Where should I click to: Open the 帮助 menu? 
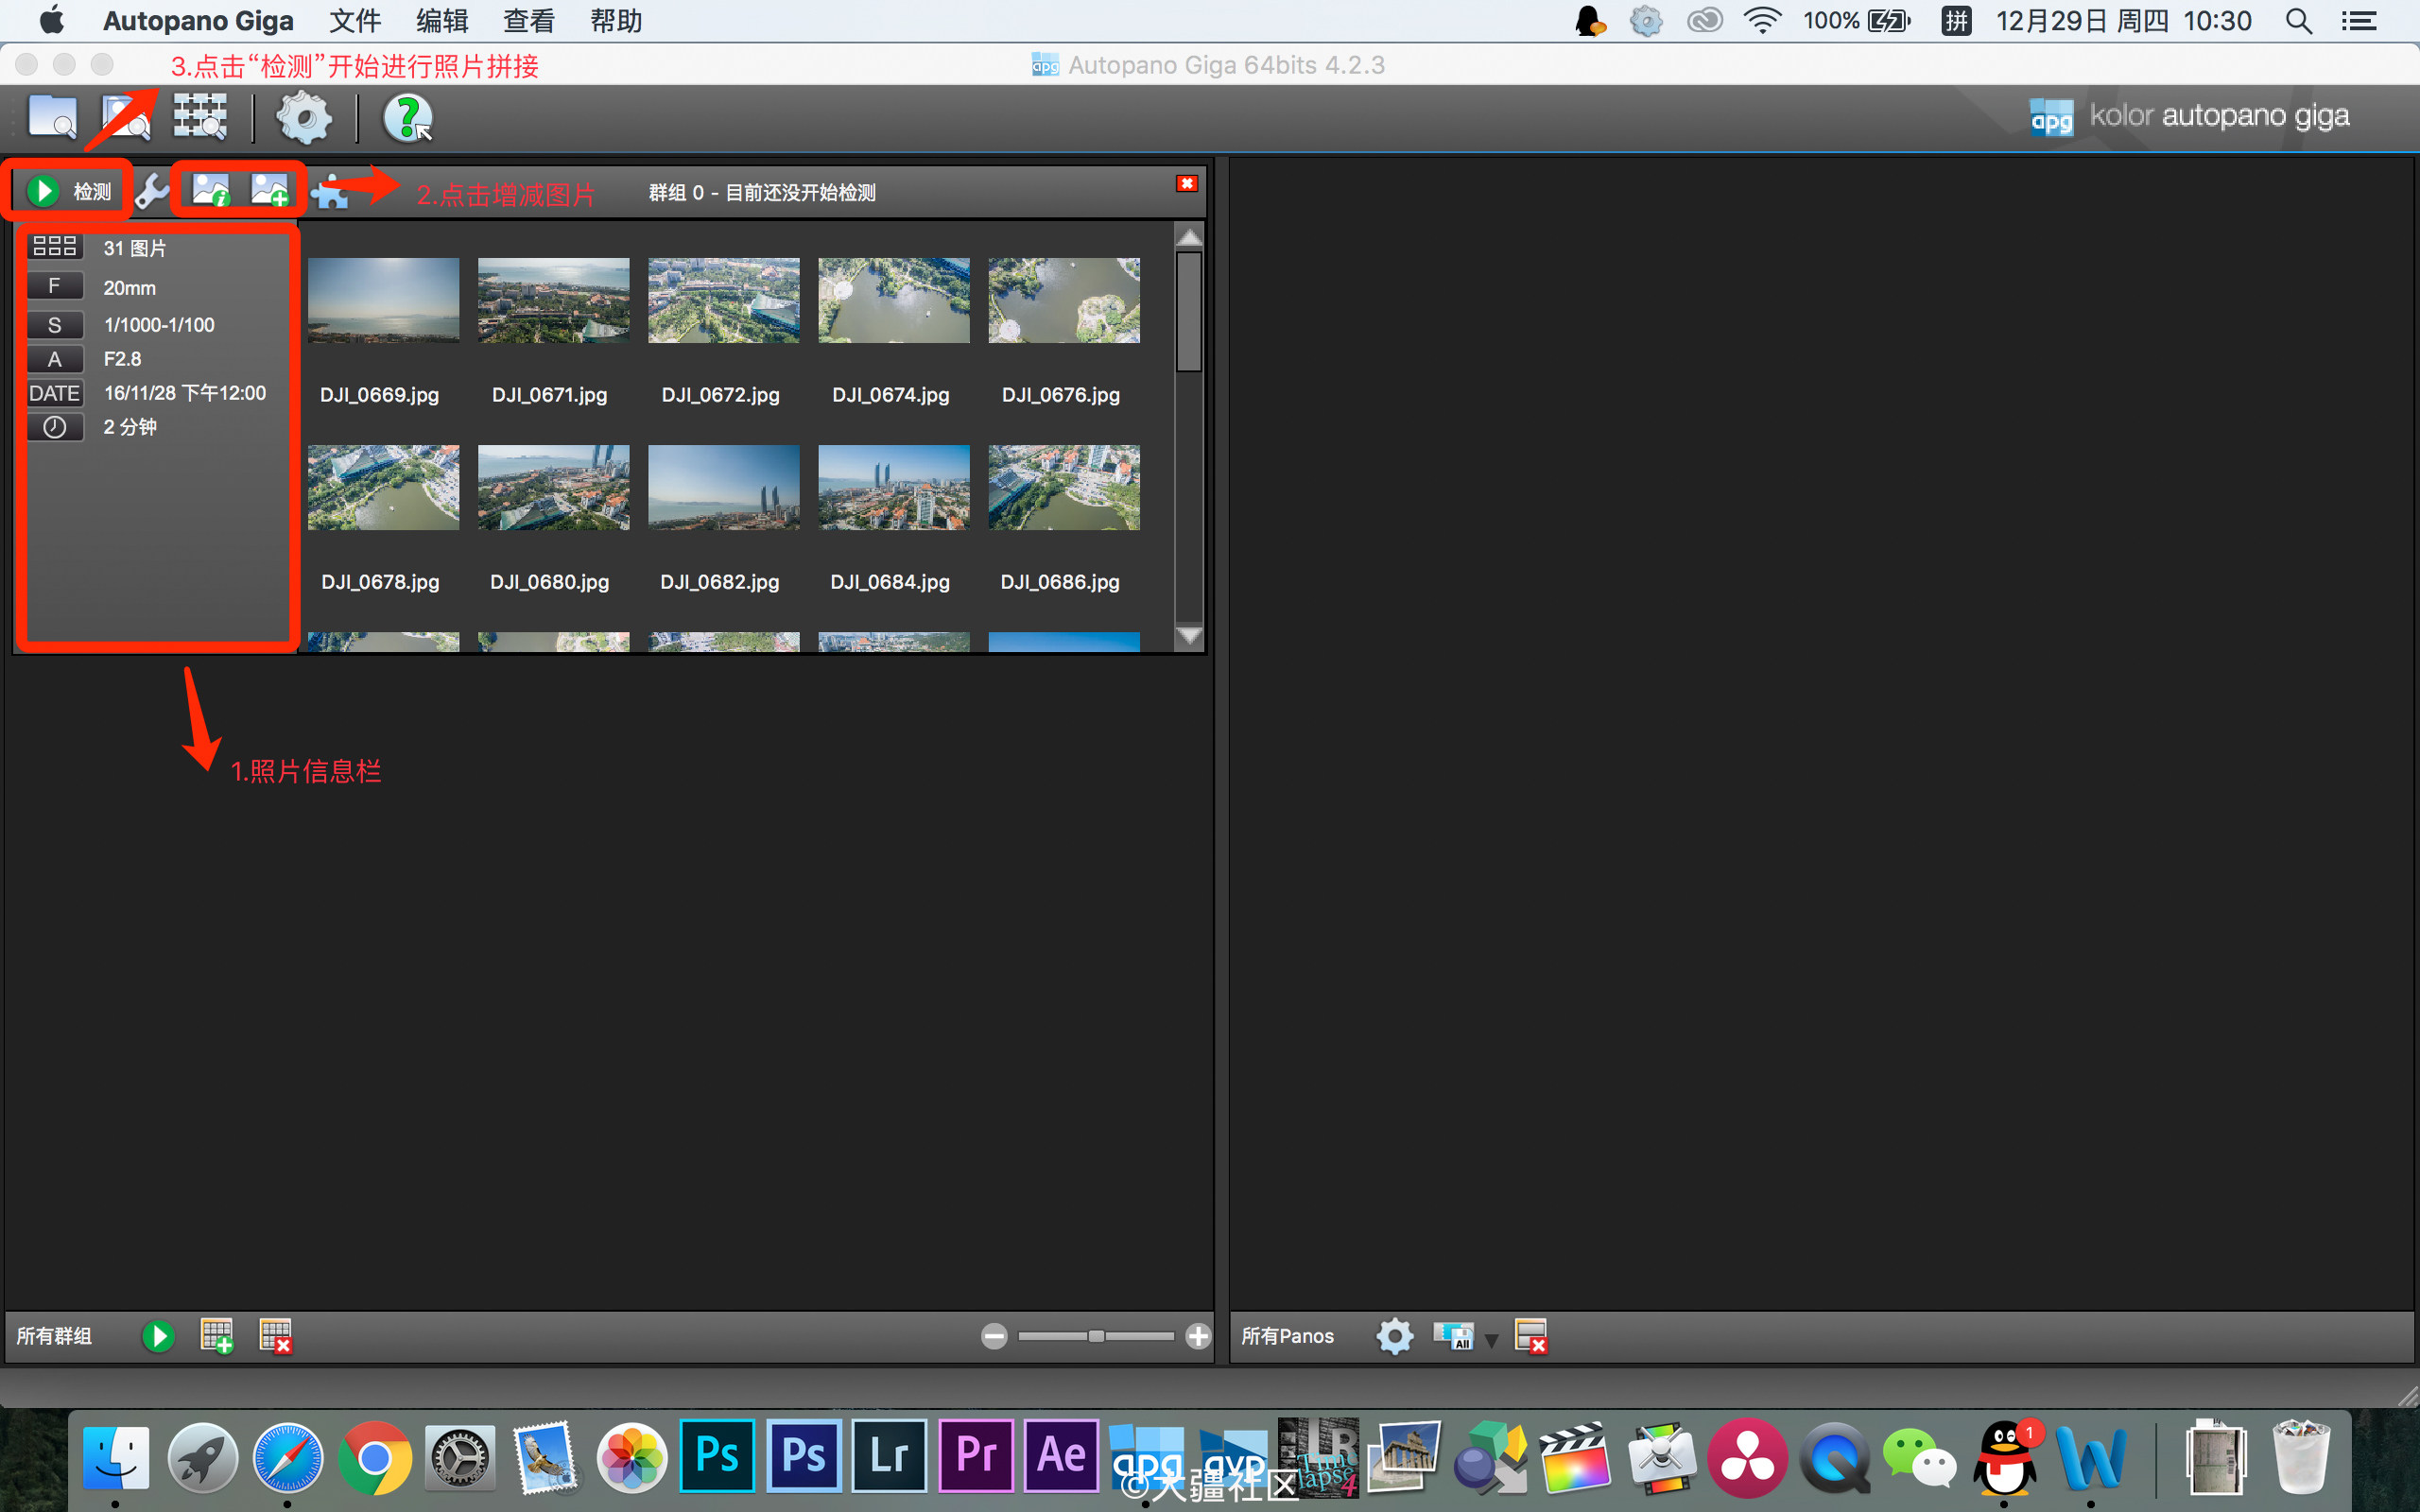coord(616,21)
